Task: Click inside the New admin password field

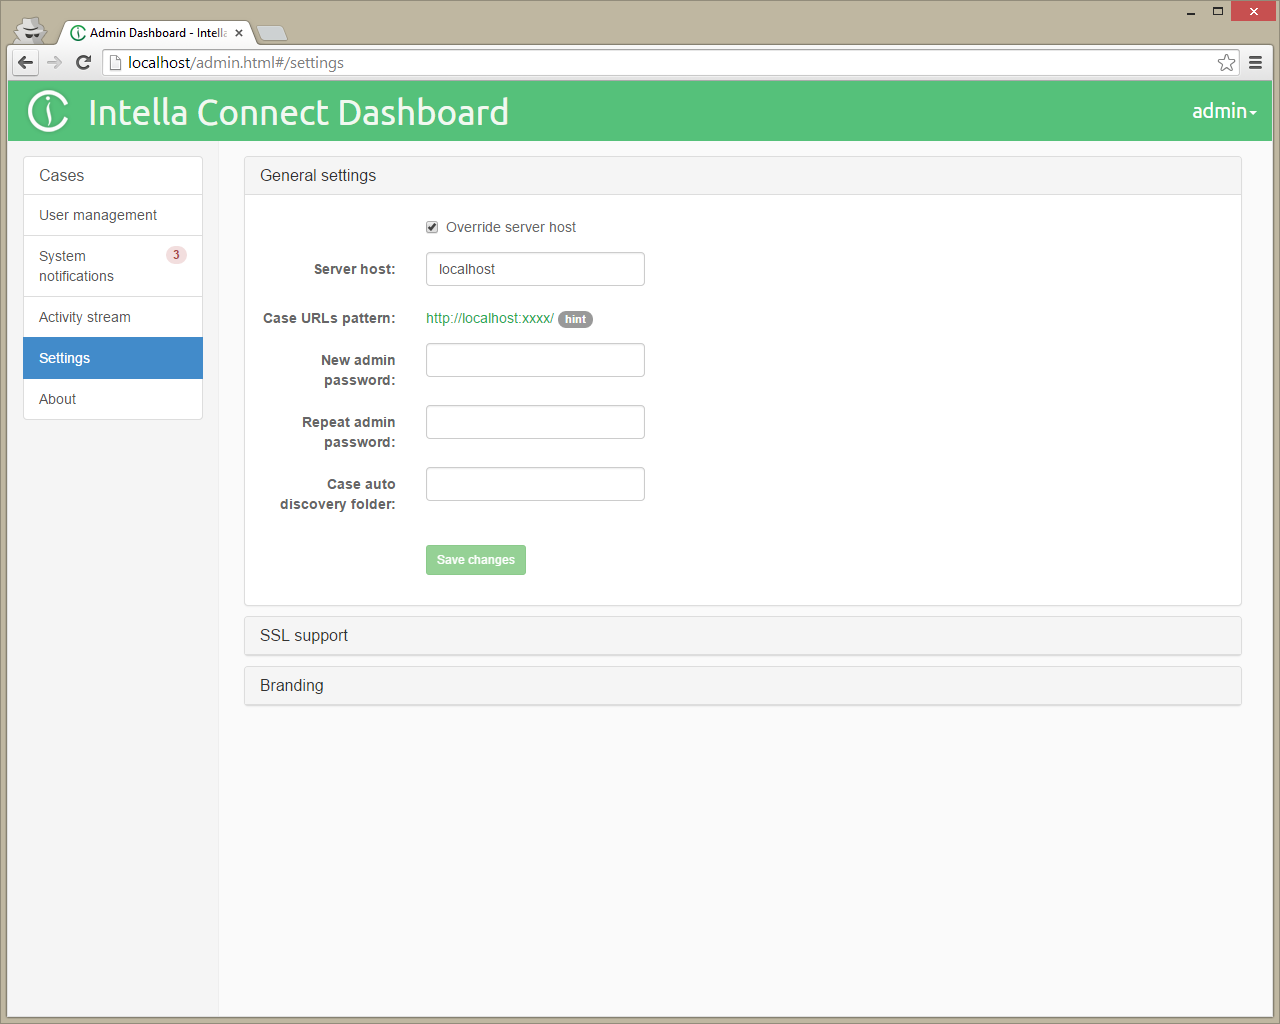Action: pos(535,360)
